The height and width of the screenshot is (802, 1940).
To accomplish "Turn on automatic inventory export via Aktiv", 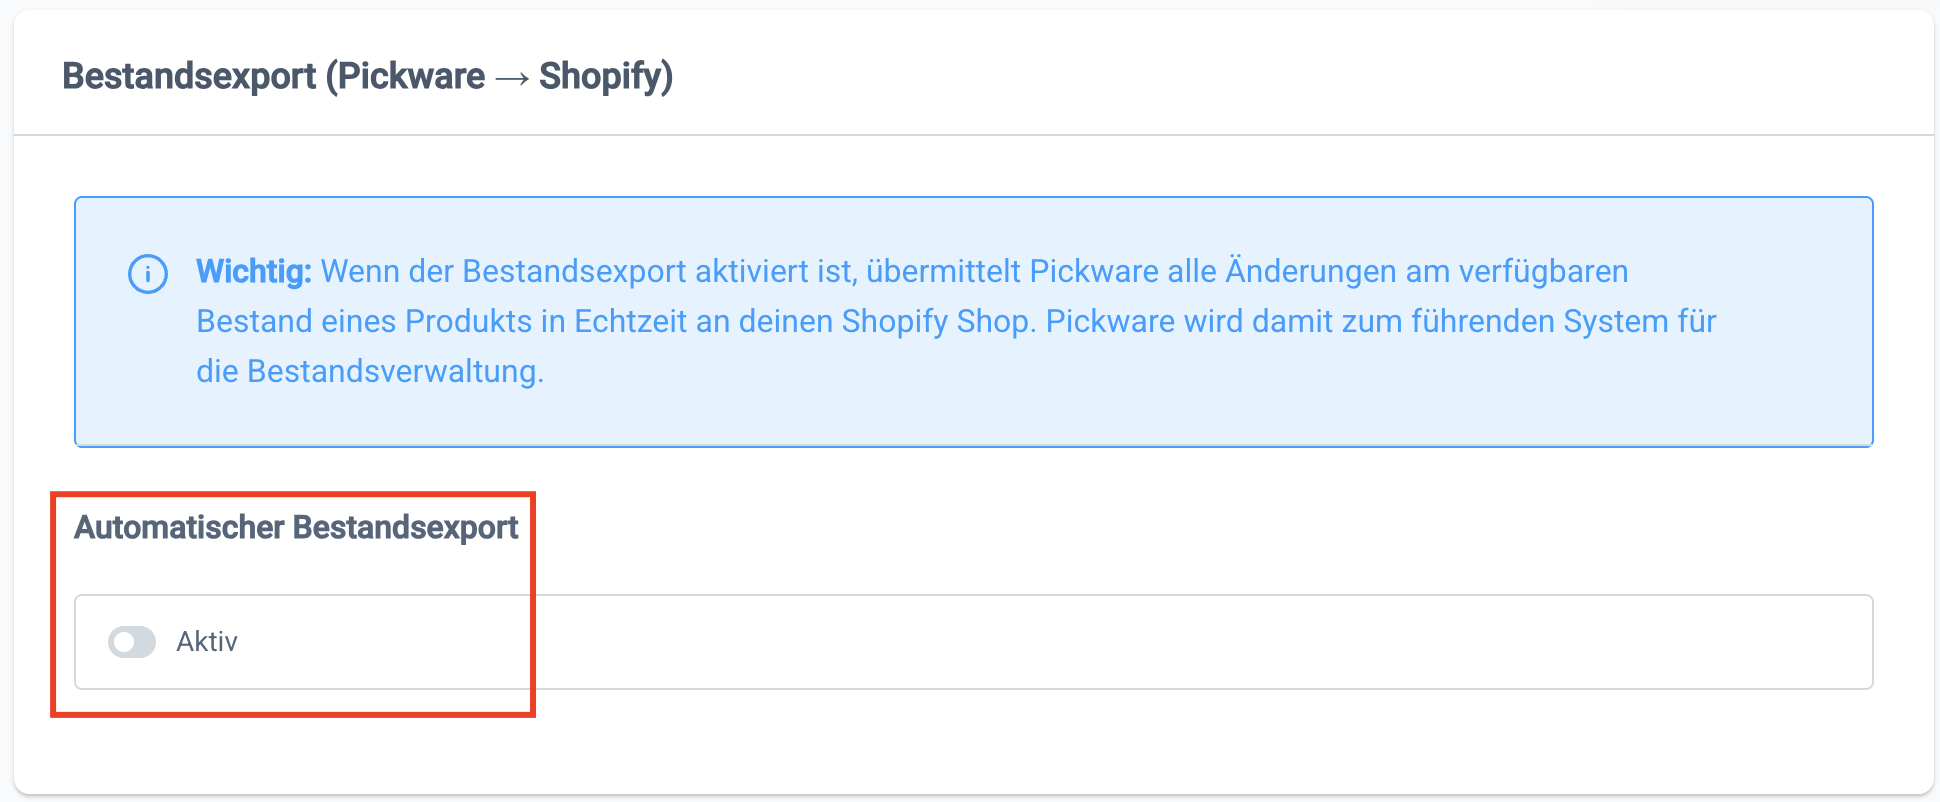I will 133,641.
